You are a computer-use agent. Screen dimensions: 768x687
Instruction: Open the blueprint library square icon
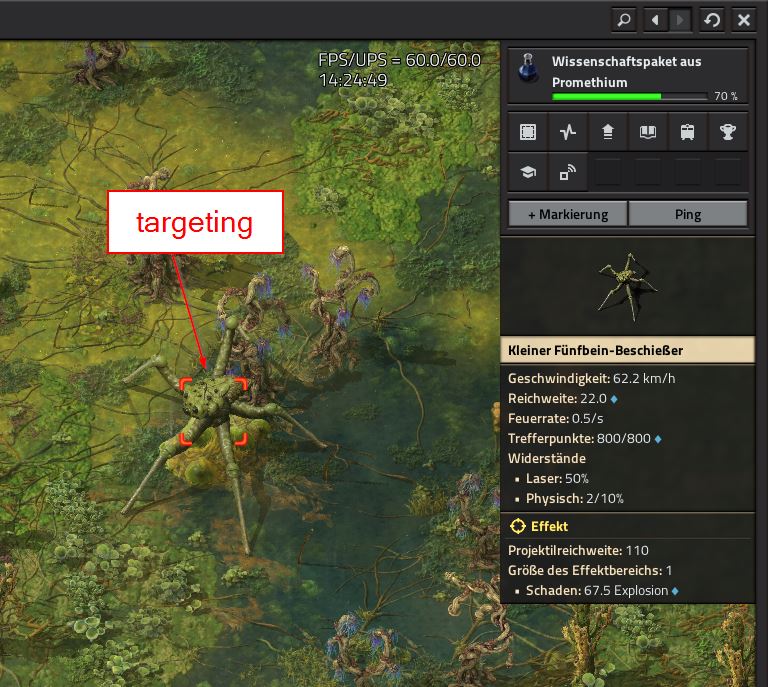tap(528, 132)
